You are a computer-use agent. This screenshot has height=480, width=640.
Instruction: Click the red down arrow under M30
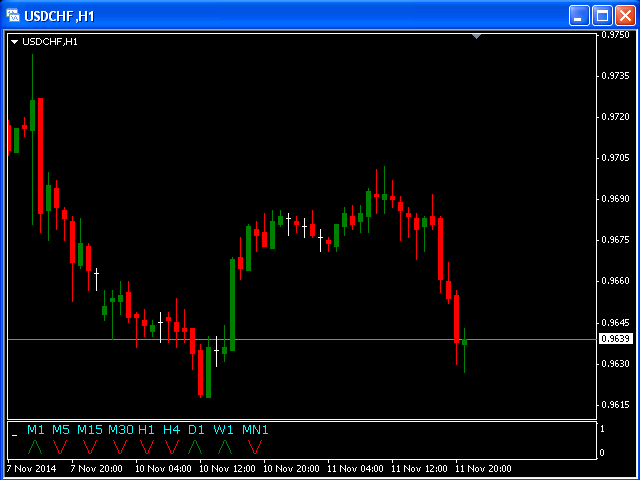tap(121, 446)
